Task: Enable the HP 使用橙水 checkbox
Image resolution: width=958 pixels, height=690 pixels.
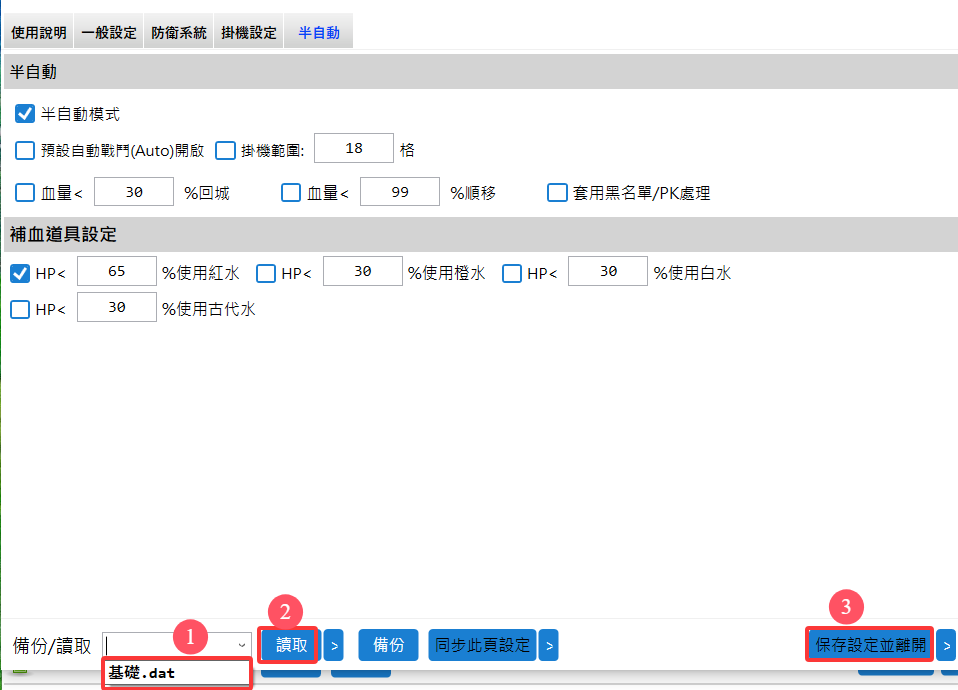Action: point(266,273)
